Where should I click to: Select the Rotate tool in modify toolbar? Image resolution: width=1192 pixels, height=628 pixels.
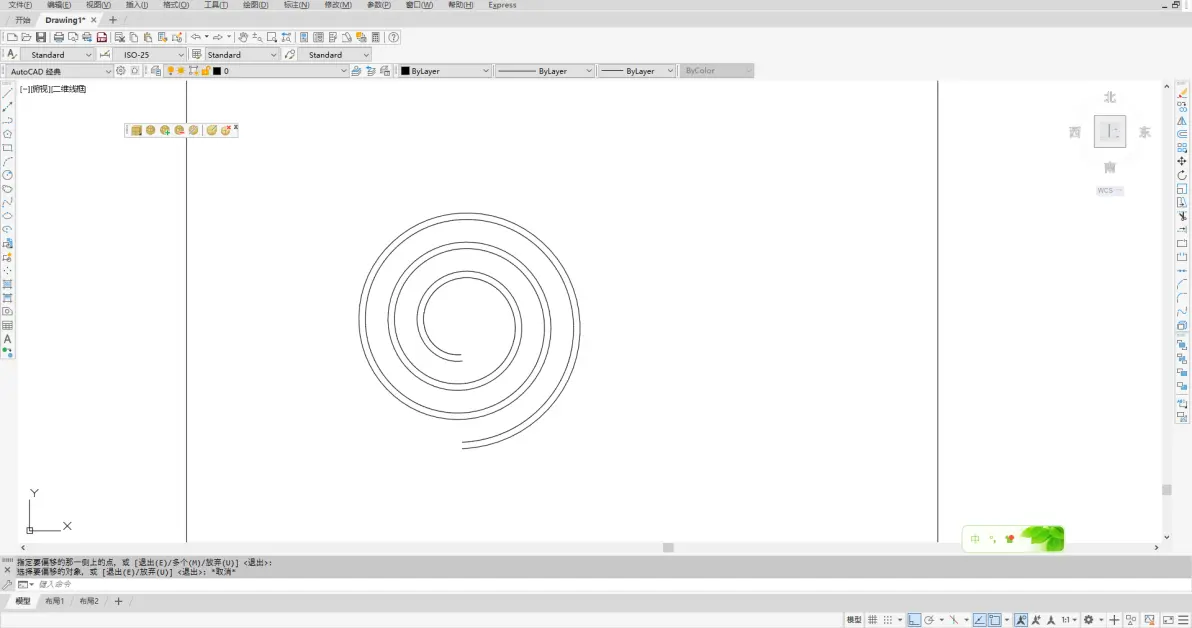tap(1182, 175)
